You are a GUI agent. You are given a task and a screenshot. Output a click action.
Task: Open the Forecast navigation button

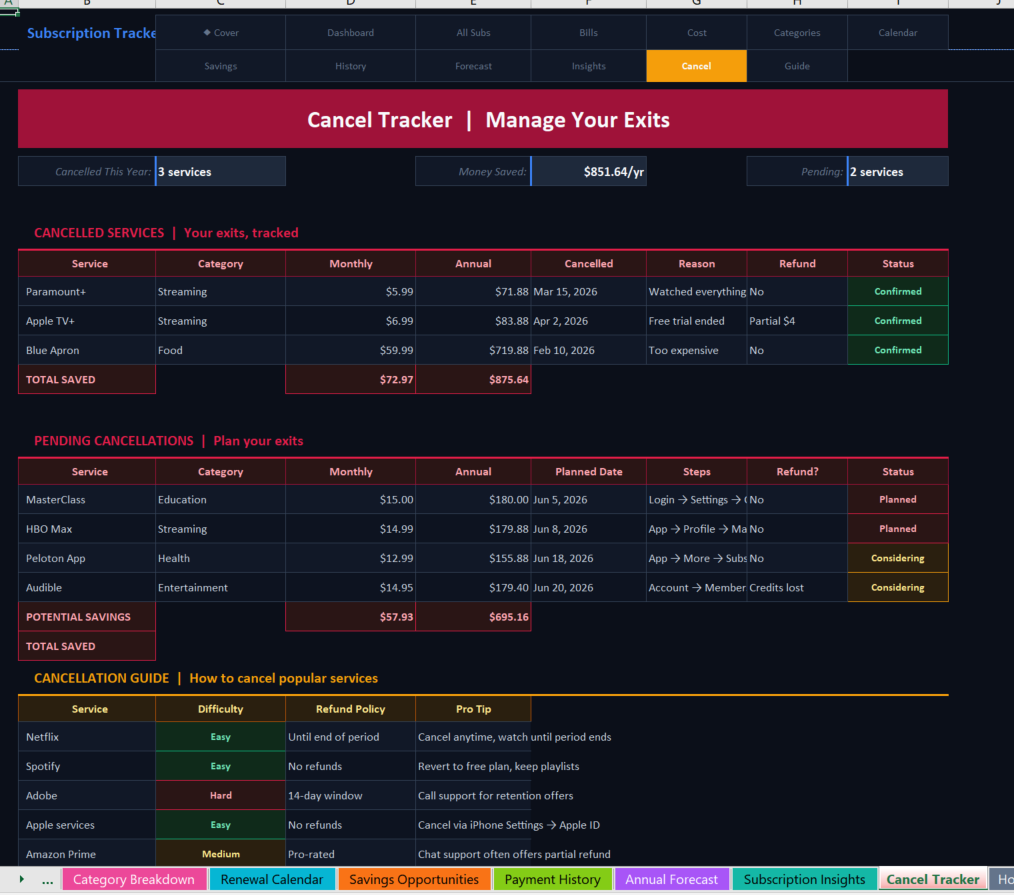tap(473, 66)
